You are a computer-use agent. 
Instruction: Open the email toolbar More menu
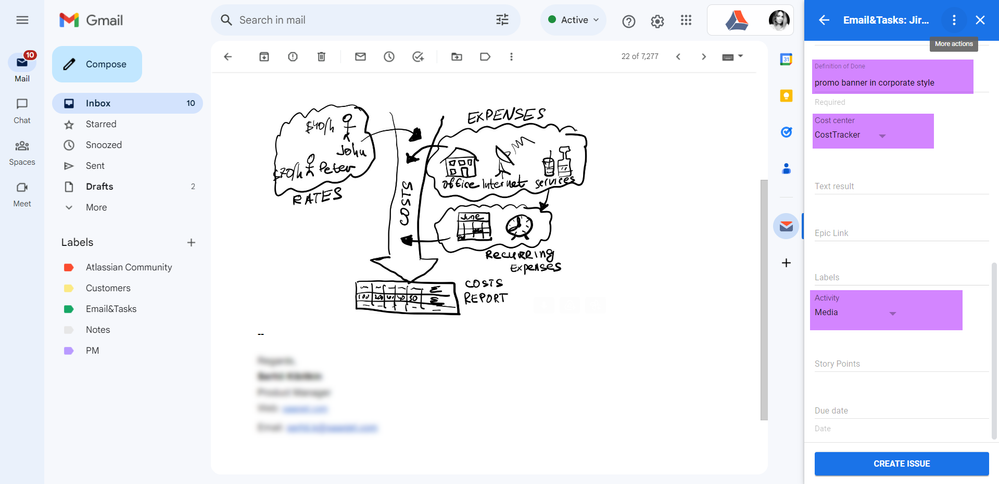(x=511, y=57)
